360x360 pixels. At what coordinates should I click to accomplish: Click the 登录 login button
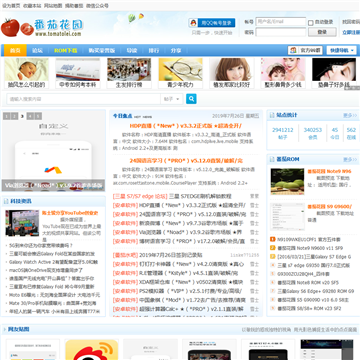tap(322, 32)
